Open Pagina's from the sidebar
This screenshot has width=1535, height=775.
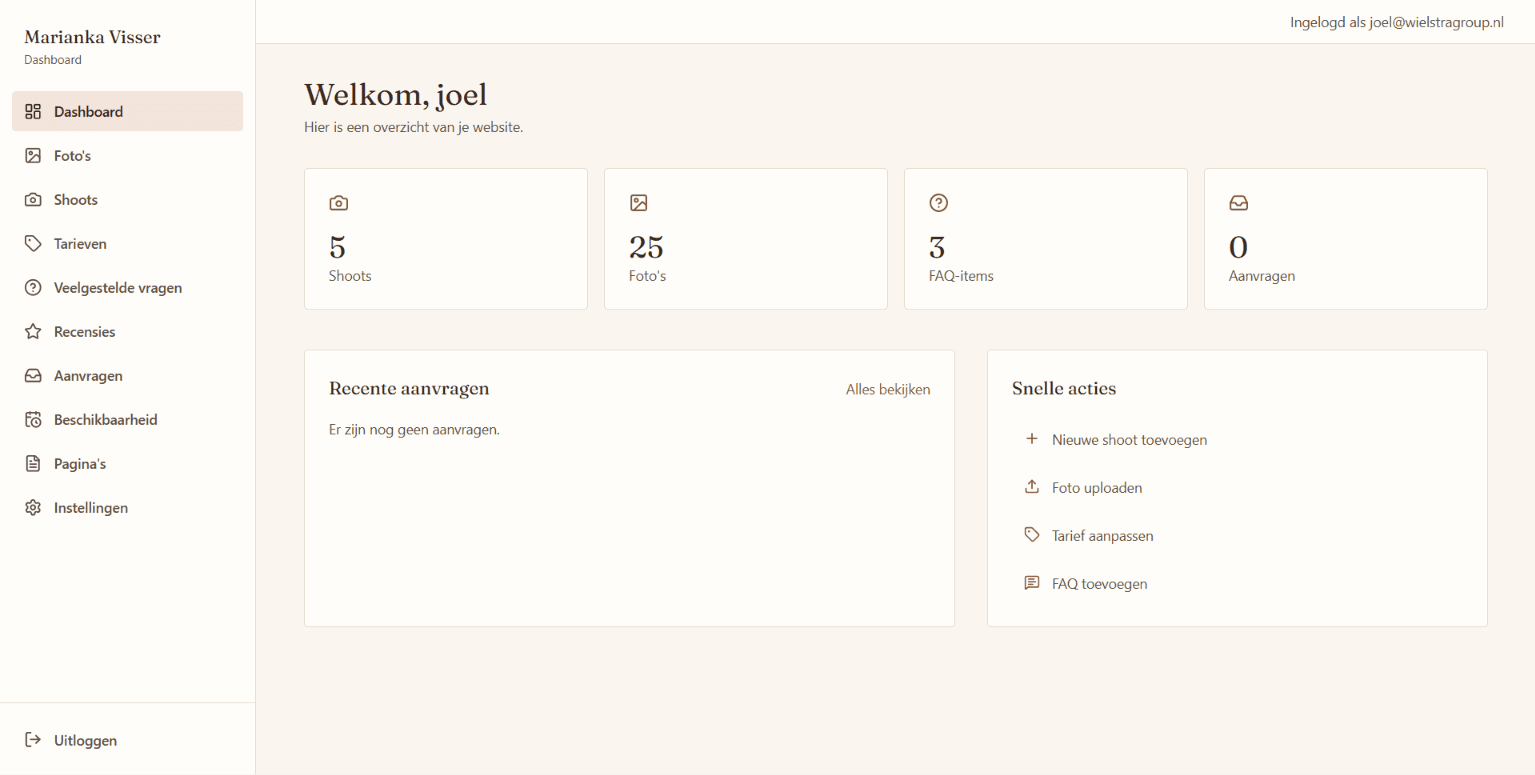point(127,464)
